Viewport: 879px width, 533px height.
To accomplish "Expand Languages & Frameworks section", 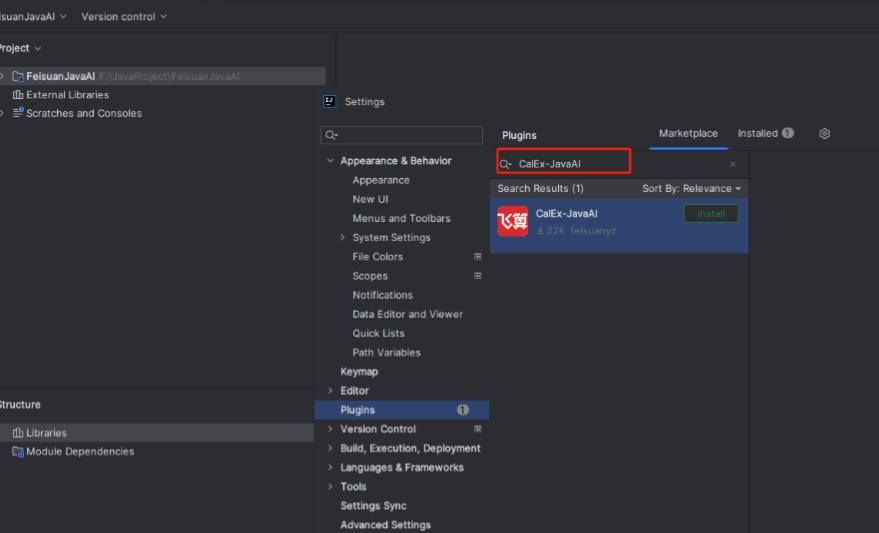I will (330, 467).
